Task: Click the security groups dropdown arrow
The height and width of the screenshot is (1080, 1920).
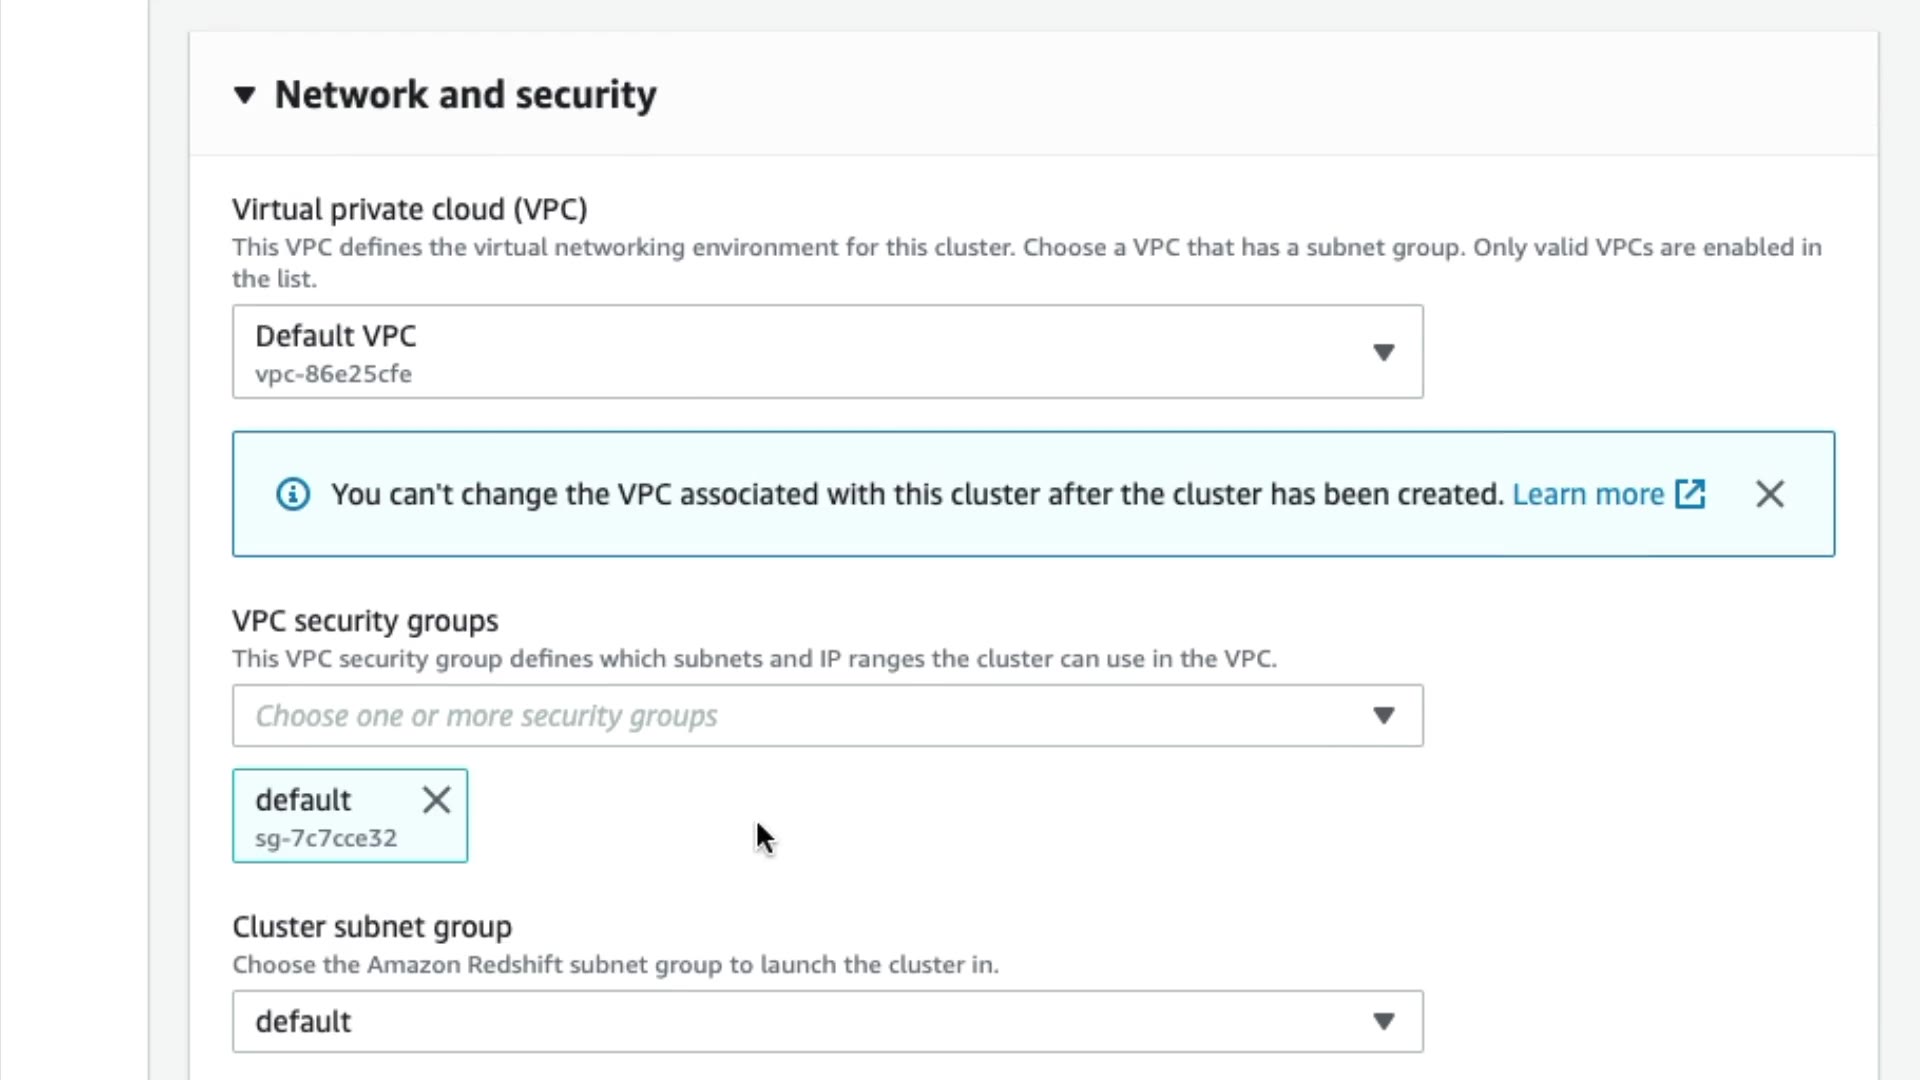Action: (1383, 716)
